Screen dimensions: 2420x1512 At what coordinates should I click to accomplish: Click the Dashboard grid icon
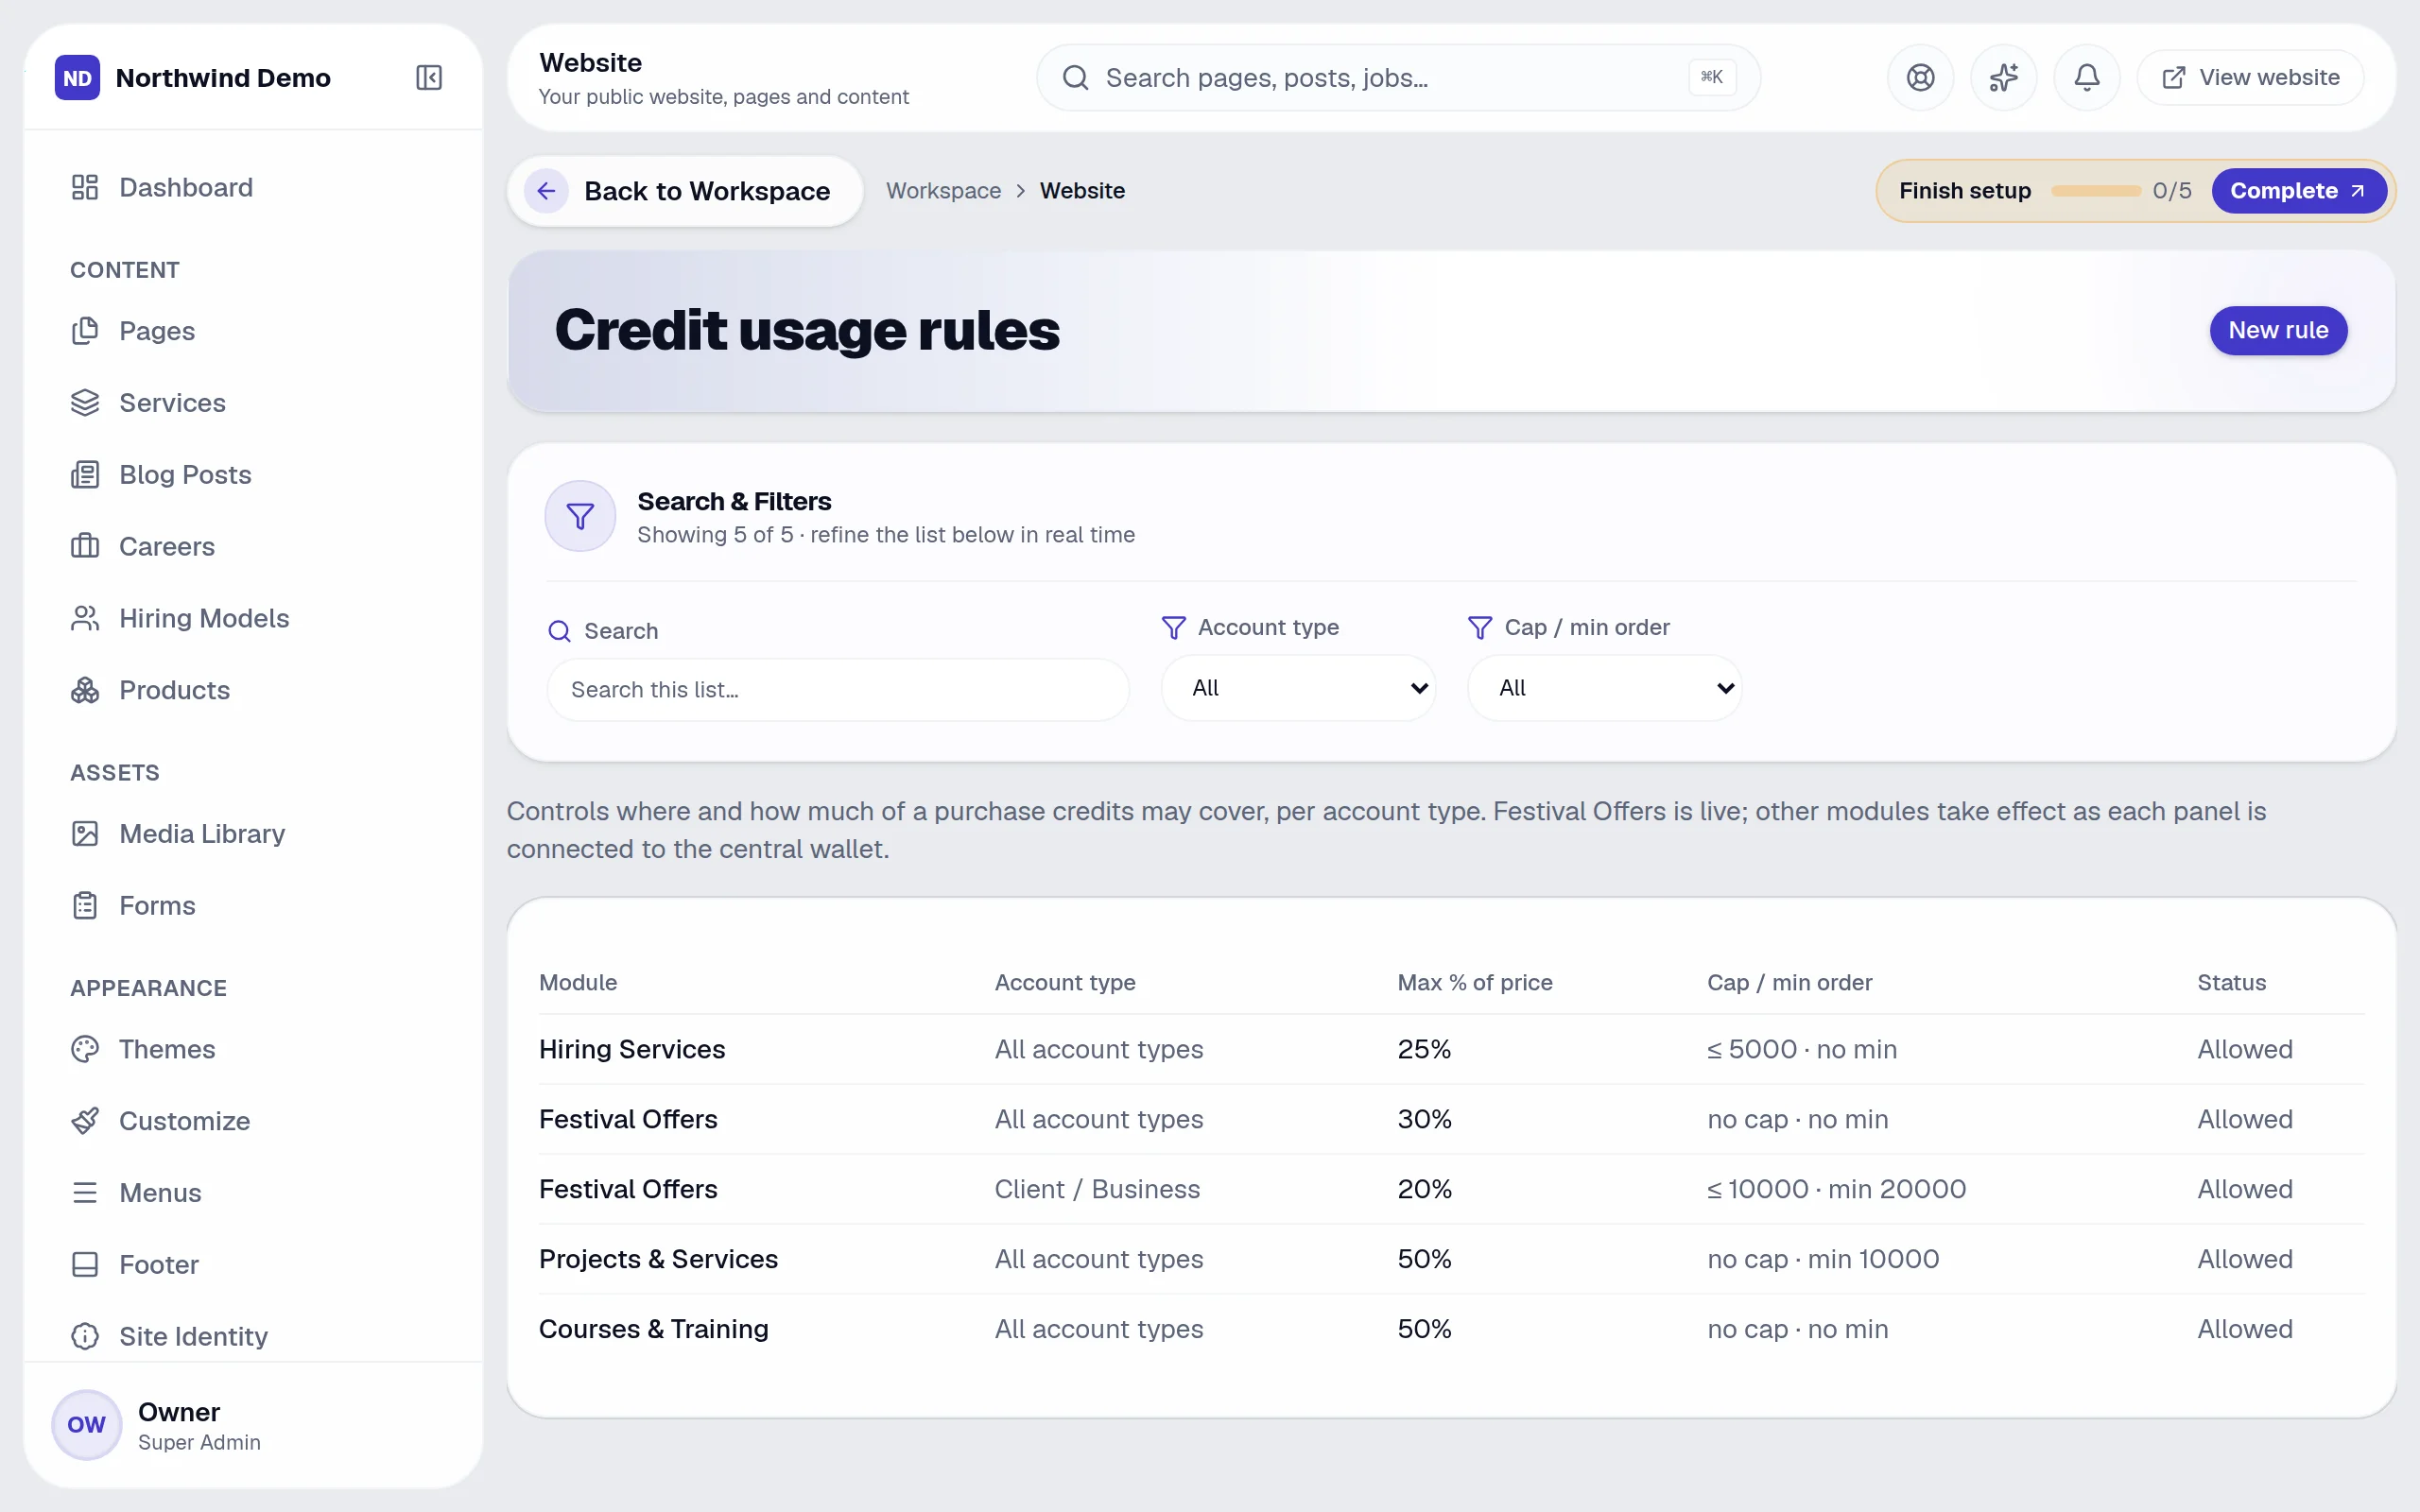85,187
